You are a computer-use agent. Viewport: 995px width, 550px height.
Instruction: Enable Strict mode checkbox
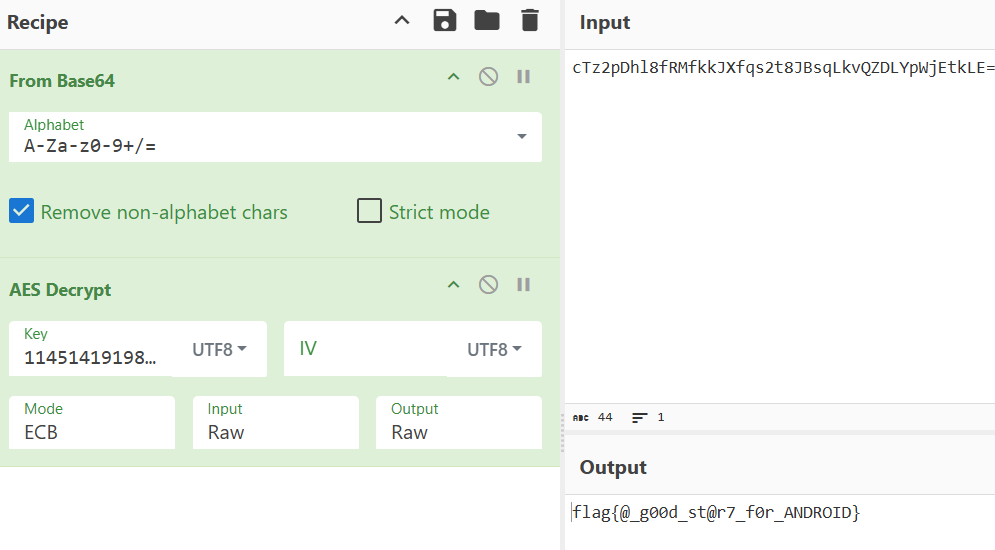[x=369, y=211]
